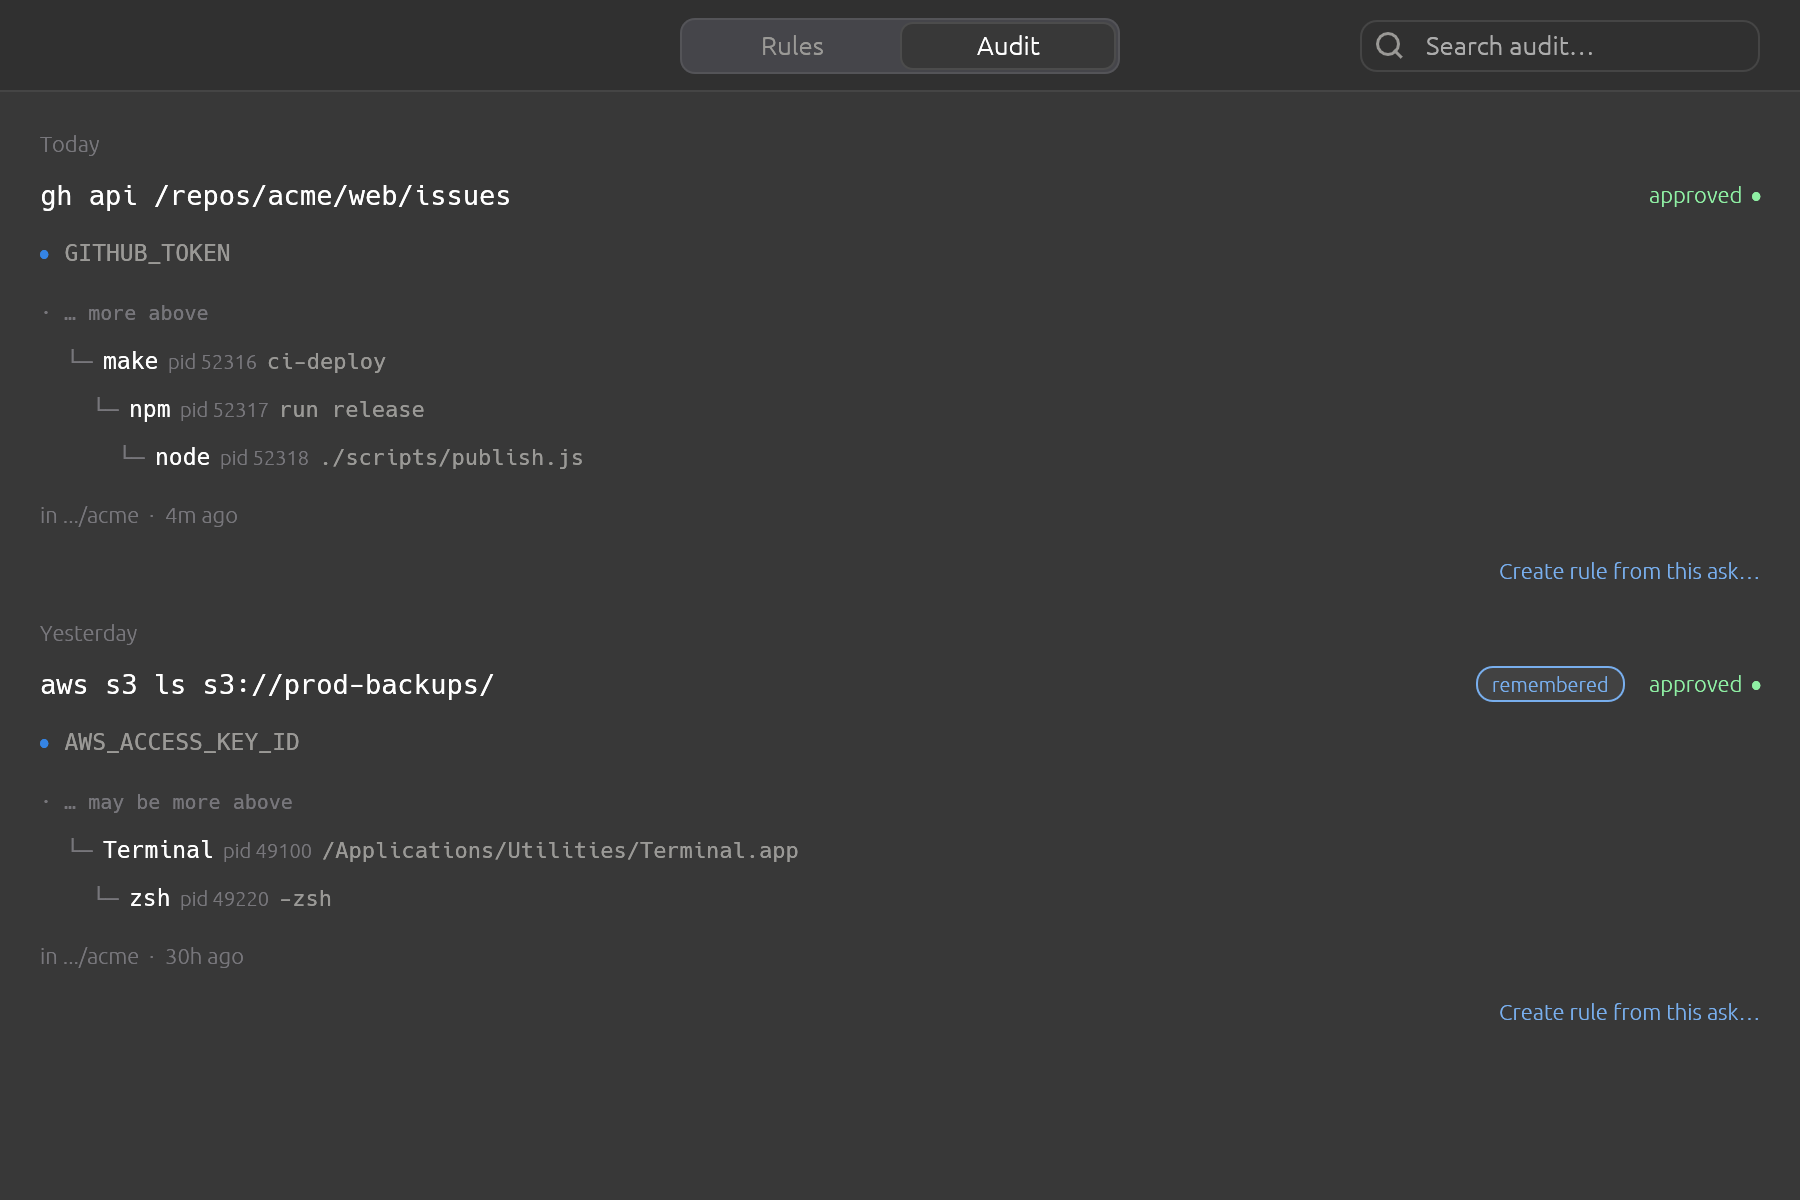
Task: Click the Yesterday section header
Action: 89,633
